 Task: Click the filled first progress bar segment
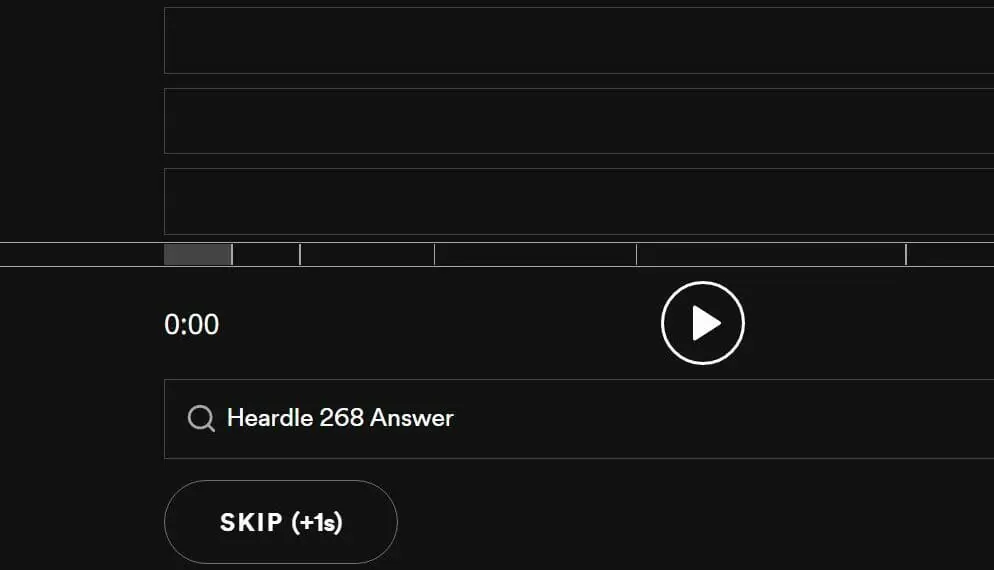coord(197,255)
